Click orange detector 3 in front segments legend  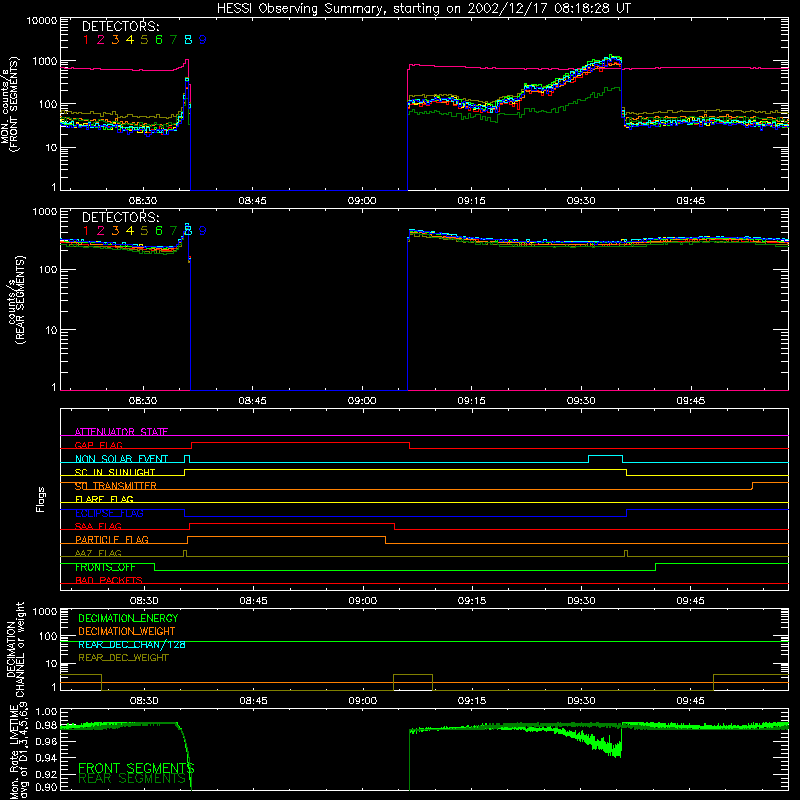(x=115, y=40)
